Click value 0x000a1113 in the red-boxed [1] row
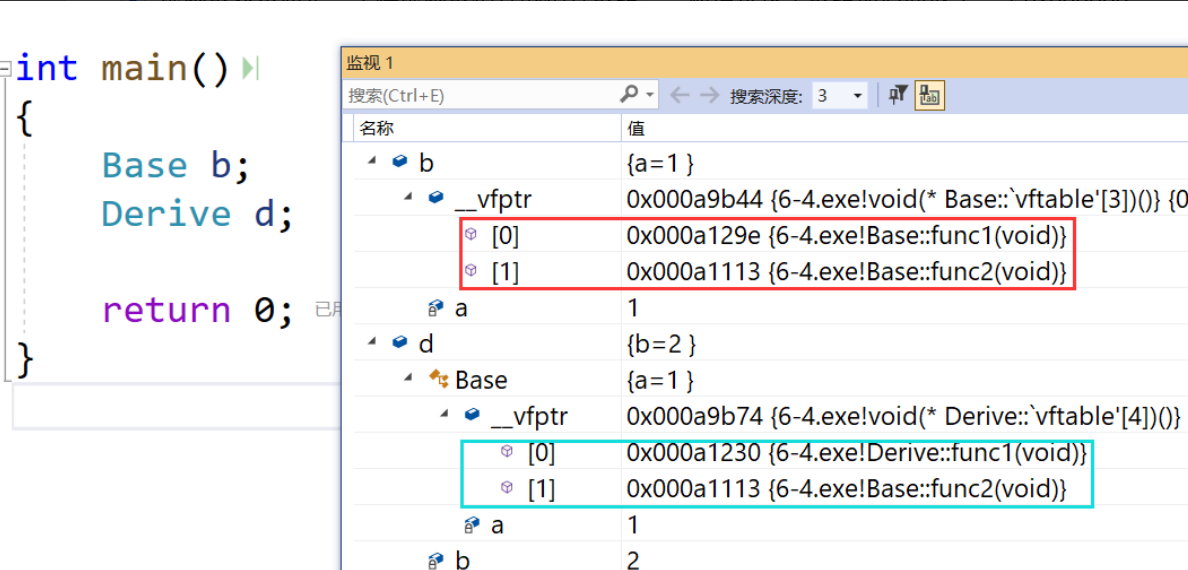The image size is (1188, 570). point(846,271)
